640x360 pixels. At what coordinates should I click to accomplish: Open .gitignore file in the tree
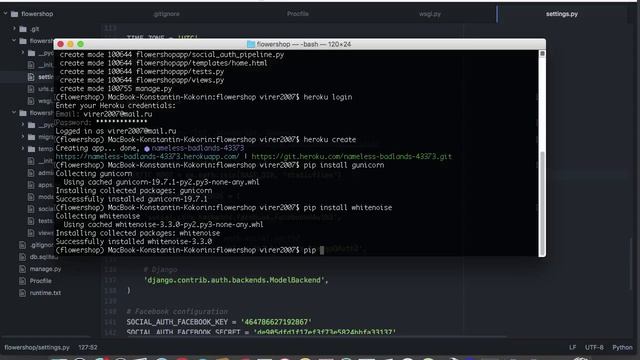click(42, 245)
